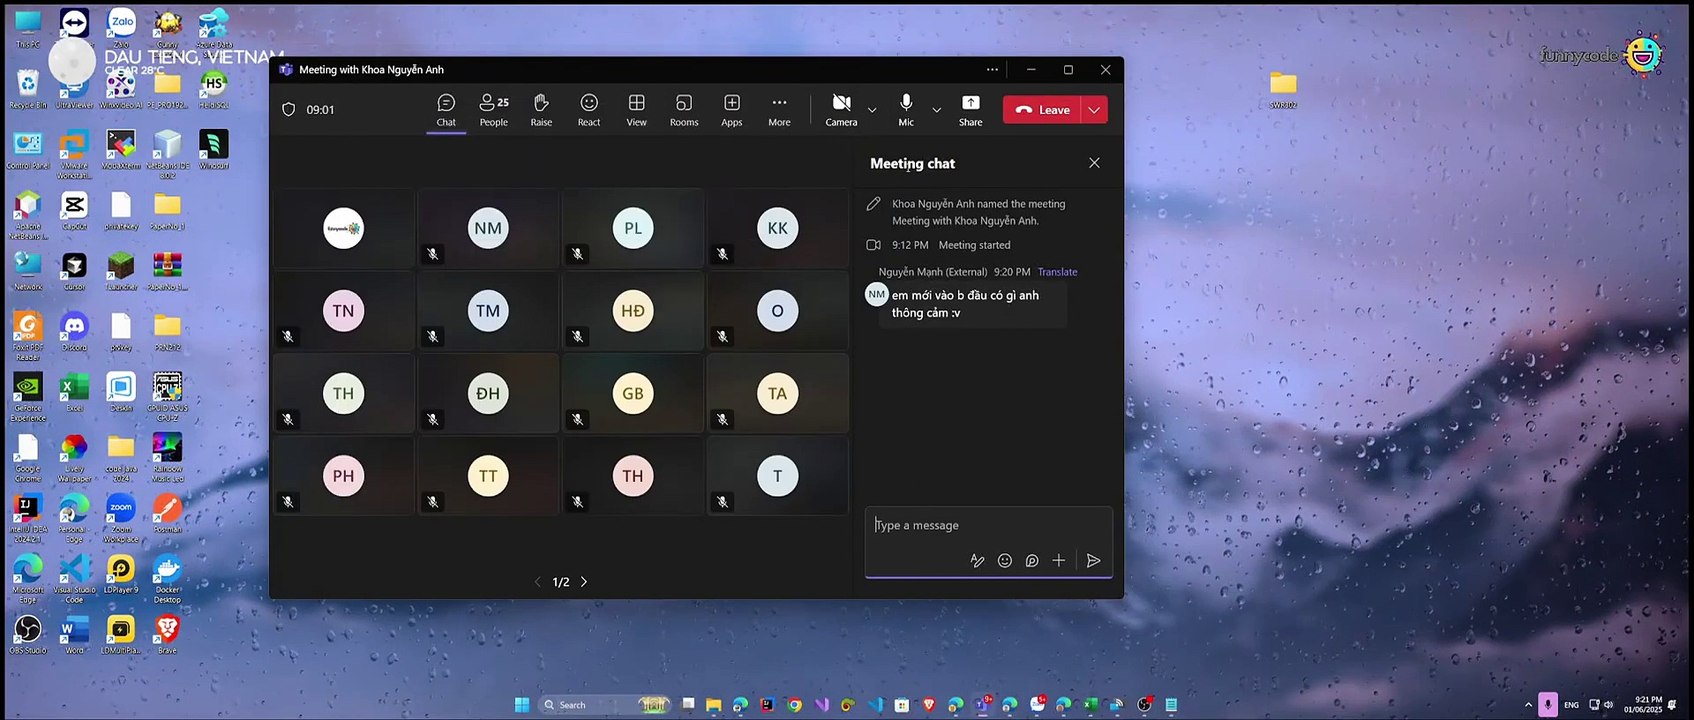The image size is (1694, 720).
Task: Open the People participants panel
Action: click(x=494, y=110)
